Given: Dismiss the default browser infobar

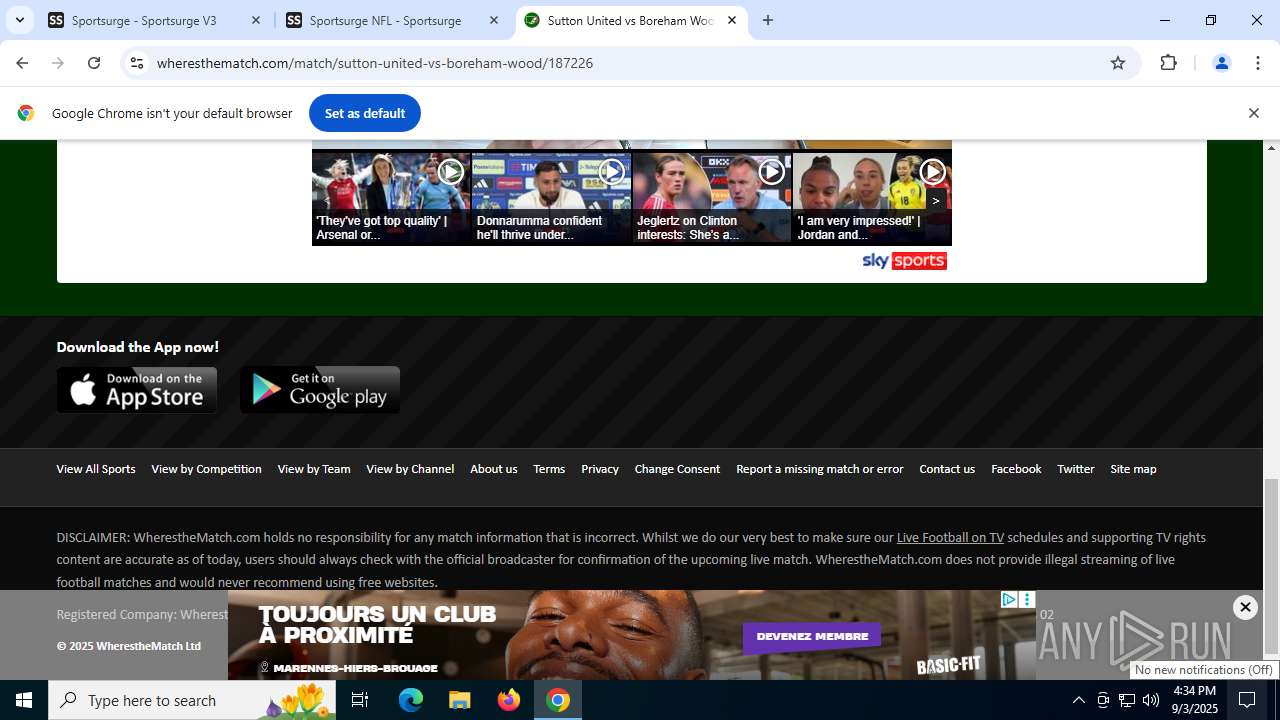Looking at the screenshot, I should click(1253, 113).
